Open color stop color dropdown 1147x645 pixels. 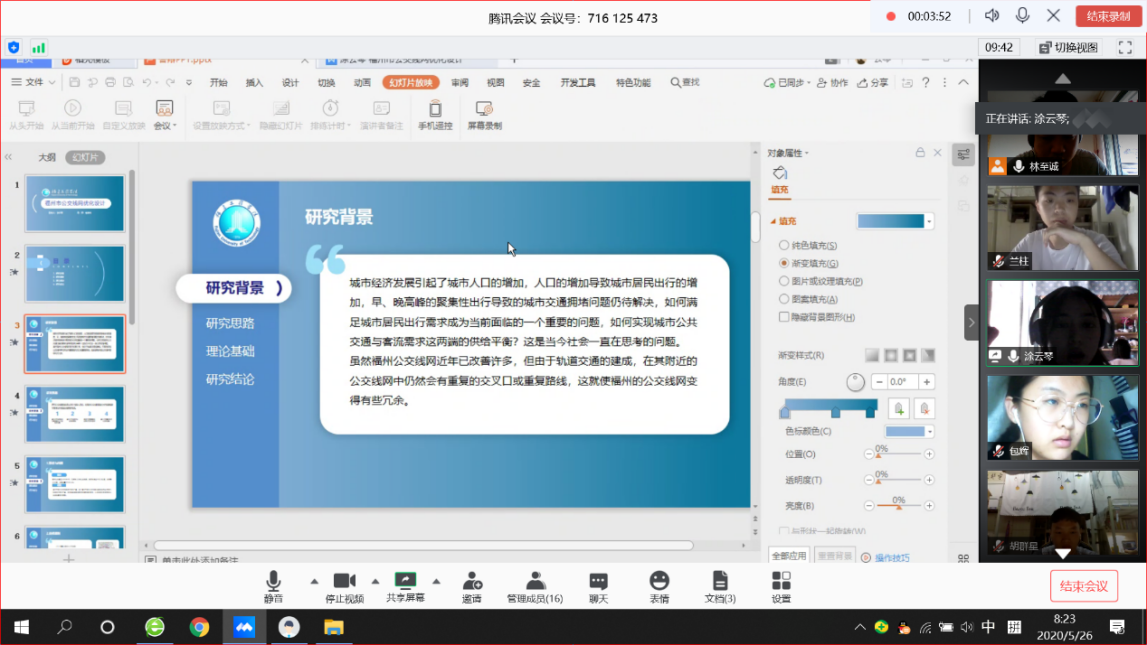(930, 431)
